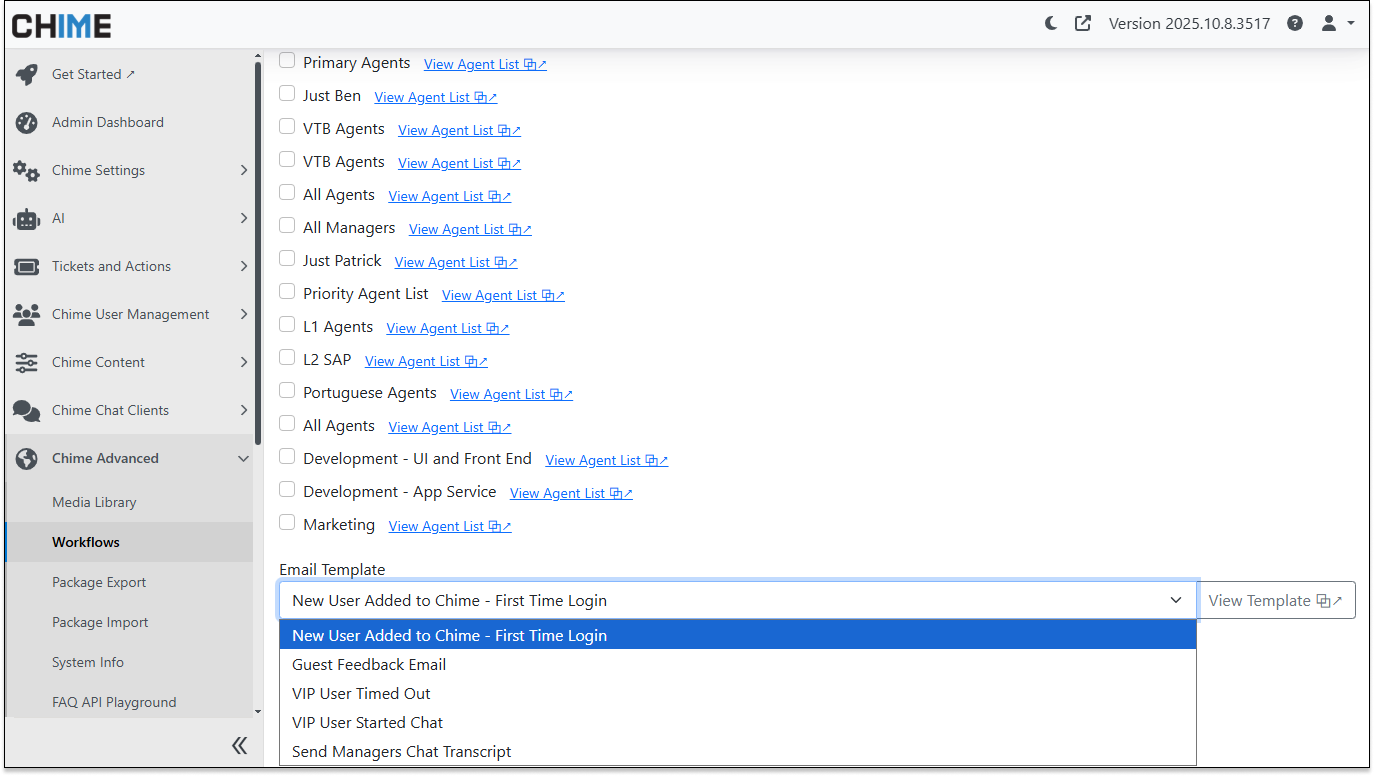Click the View Template button
The image size is (1374, 776).
[1275, 600]
